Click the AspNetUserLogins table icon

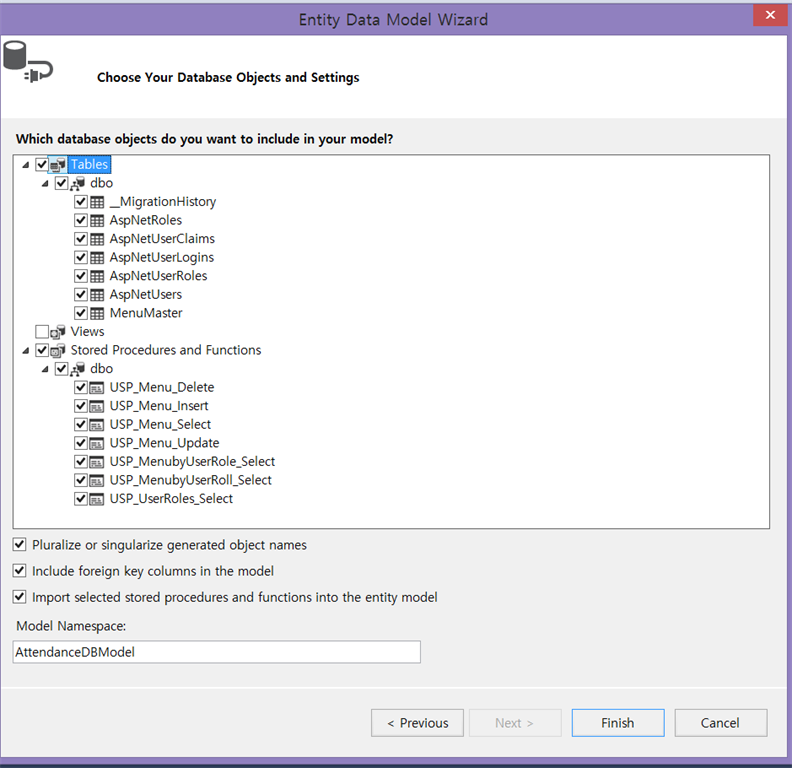point(97,258)
